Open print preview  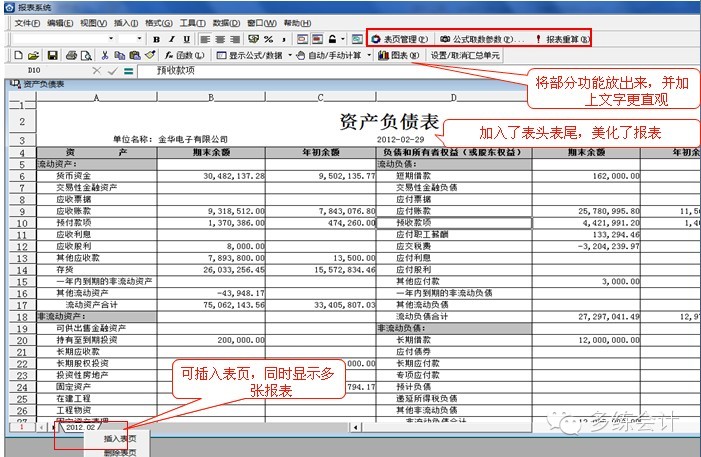86,55
